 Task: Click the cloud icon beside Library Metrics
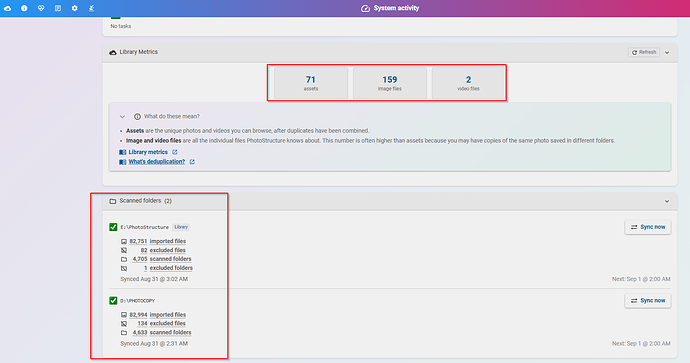tap(113, 52)
